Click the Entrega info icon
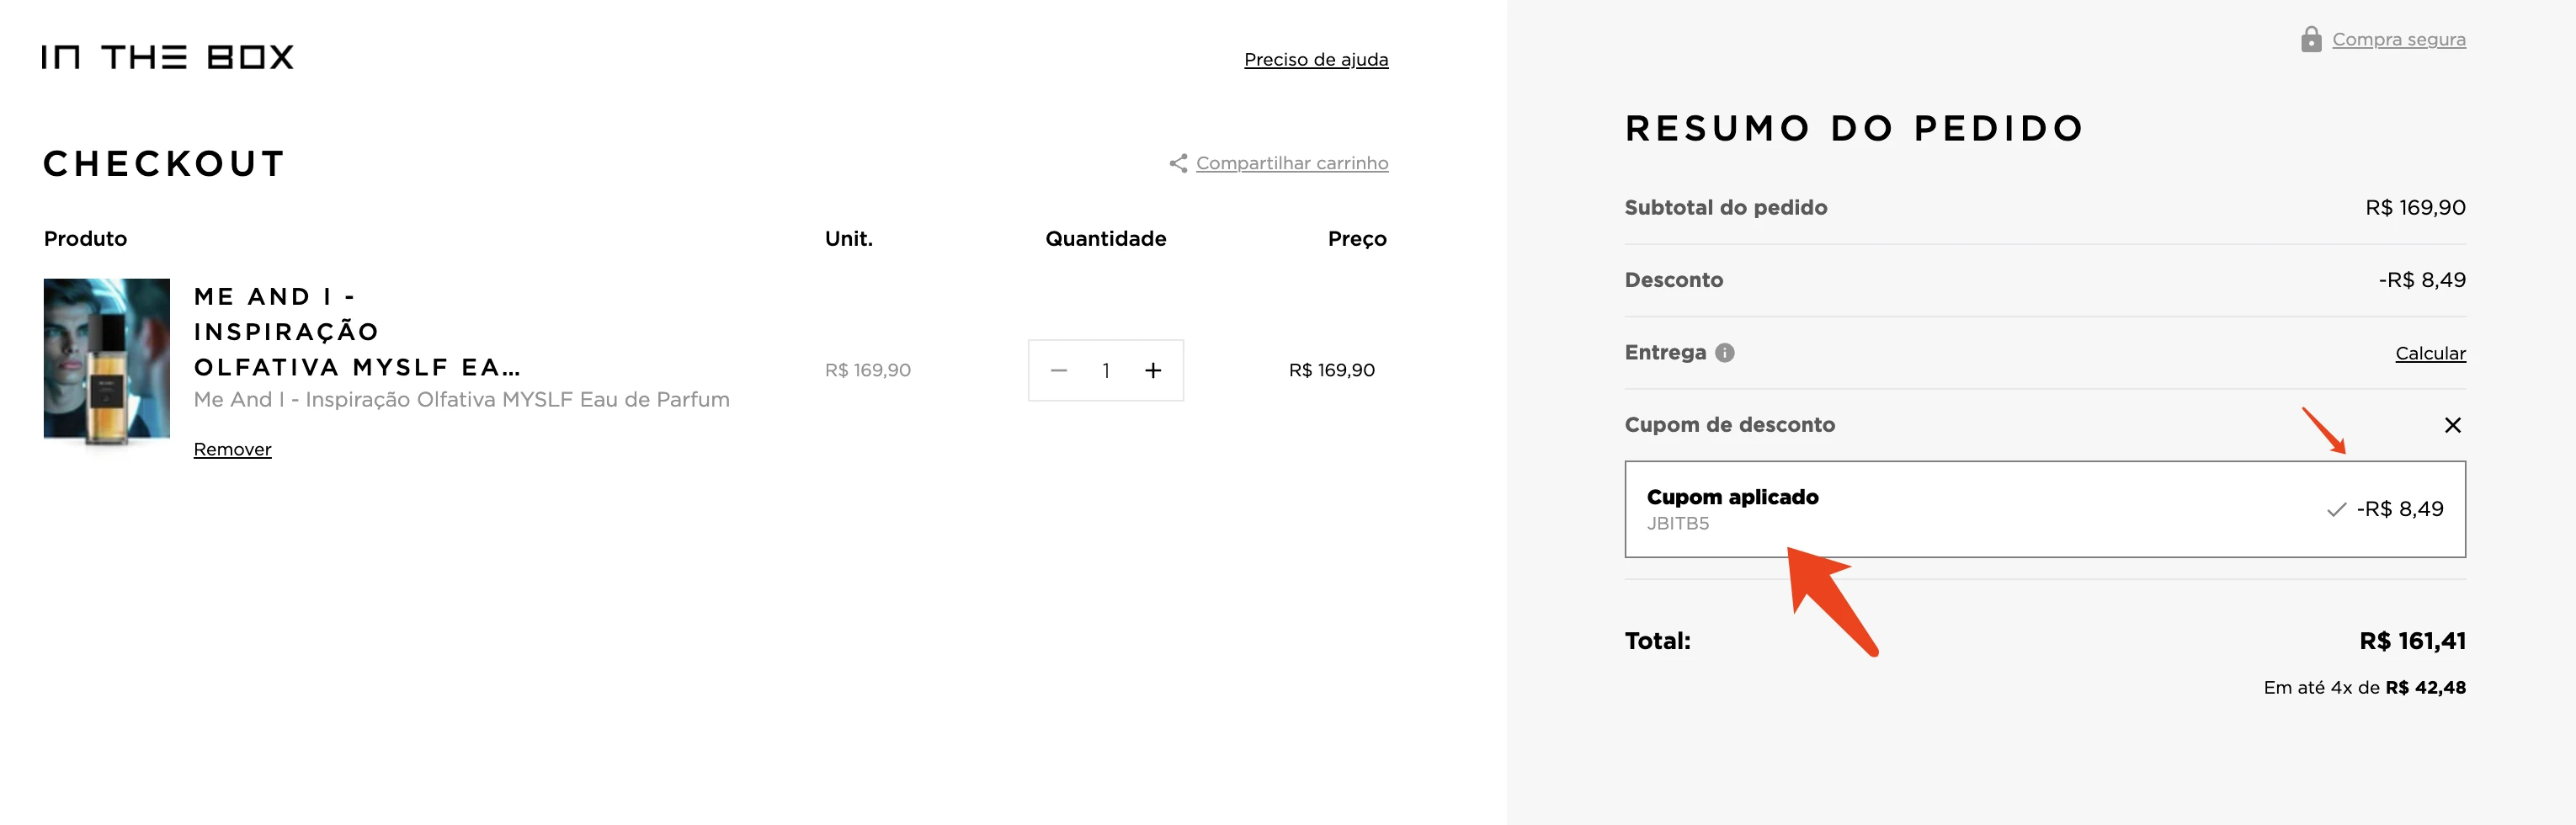The height and width of the screenshot is (825, 2576). (1724, 353)
